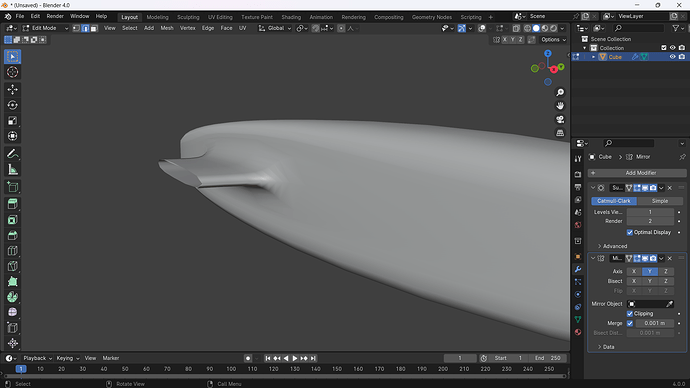
Task: Toggle Optimal Display checkbox
Action: click(x=630, y=232)
